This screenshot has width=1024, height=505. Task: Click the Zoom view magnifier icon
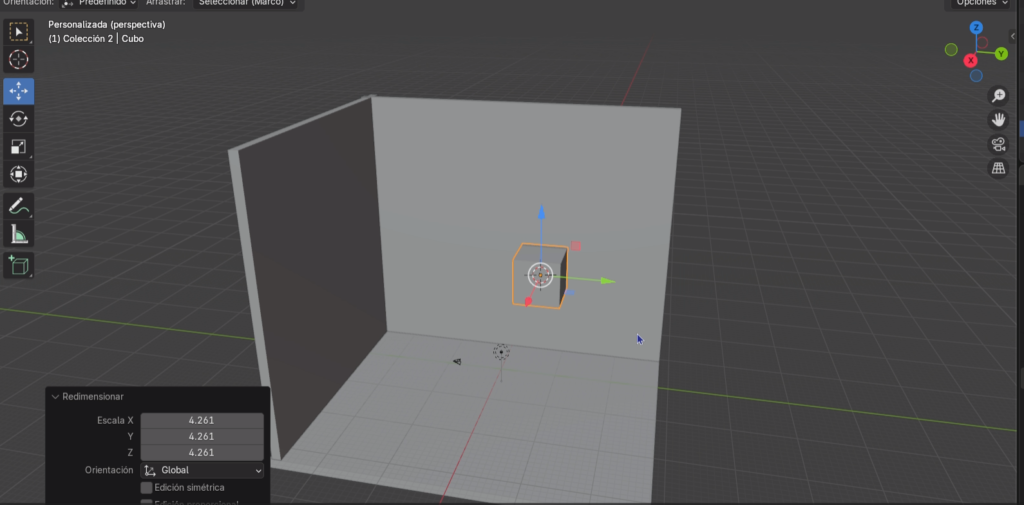[x=998, y=96]
